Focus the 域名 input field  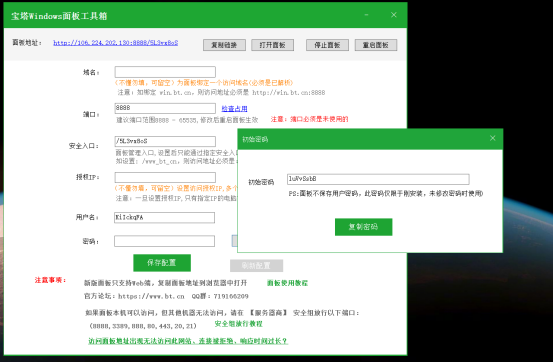point(165,72)
